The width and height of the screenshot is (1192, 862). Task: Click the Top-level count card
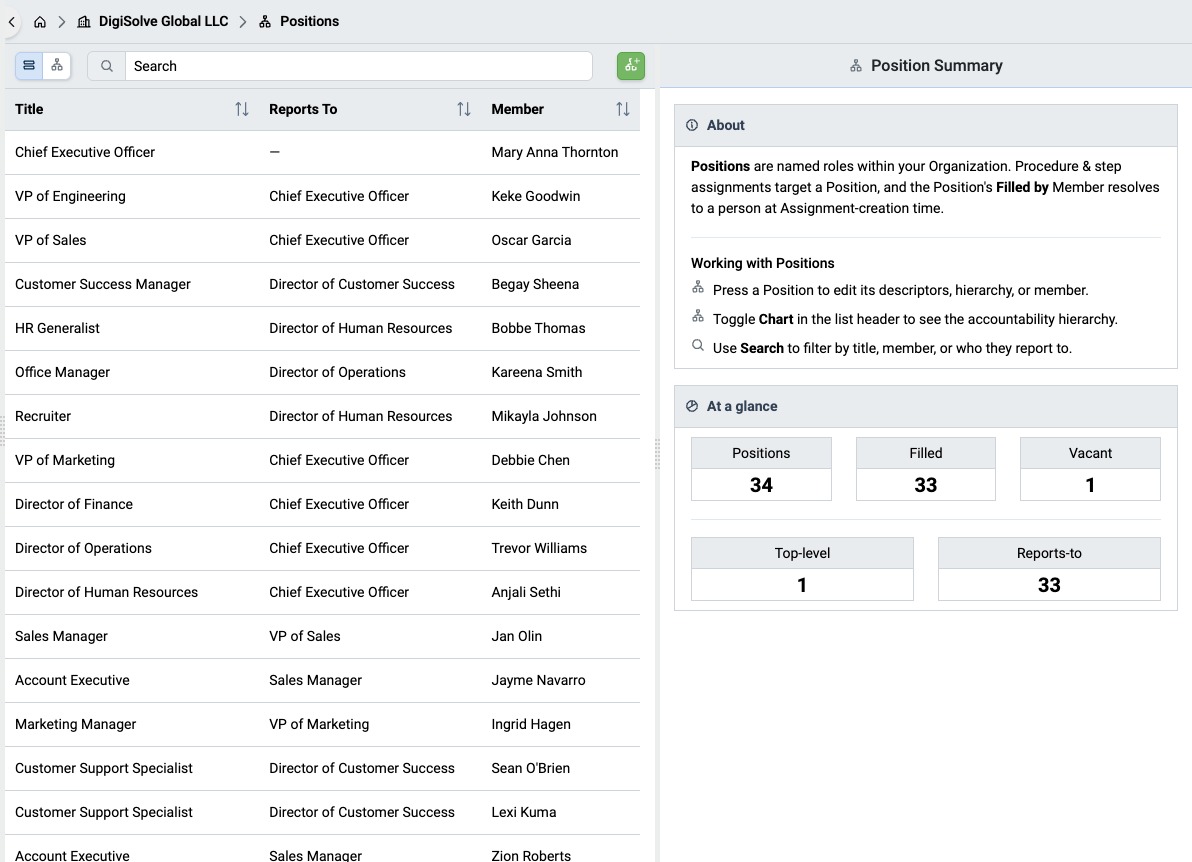click(802, 569)
